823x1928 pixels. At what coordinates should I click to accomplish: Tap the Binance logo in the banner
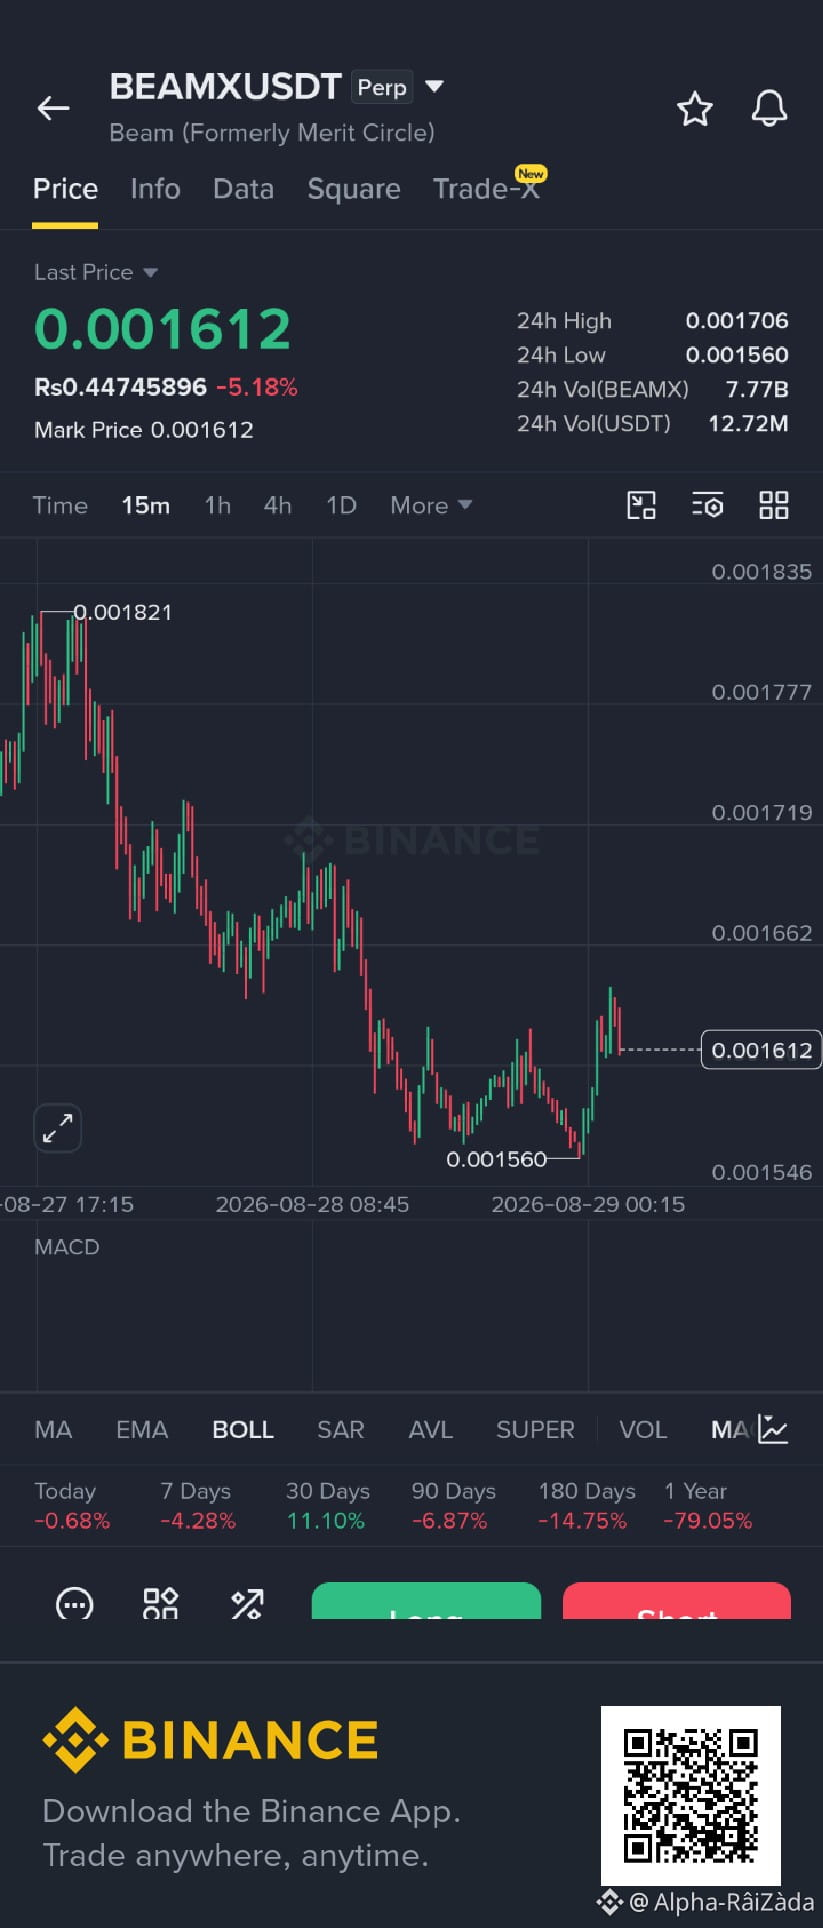pyautogui.click(x=210, y=1740)
